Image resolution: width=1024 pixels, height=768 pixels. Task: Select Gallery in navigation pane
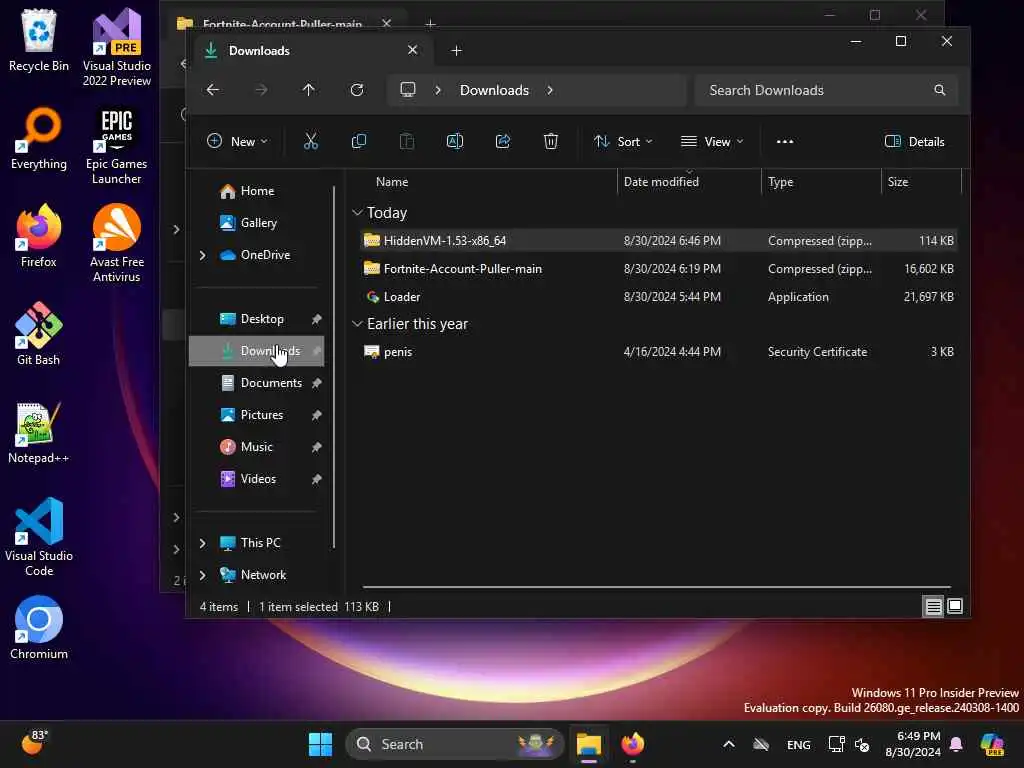point(257,223)
